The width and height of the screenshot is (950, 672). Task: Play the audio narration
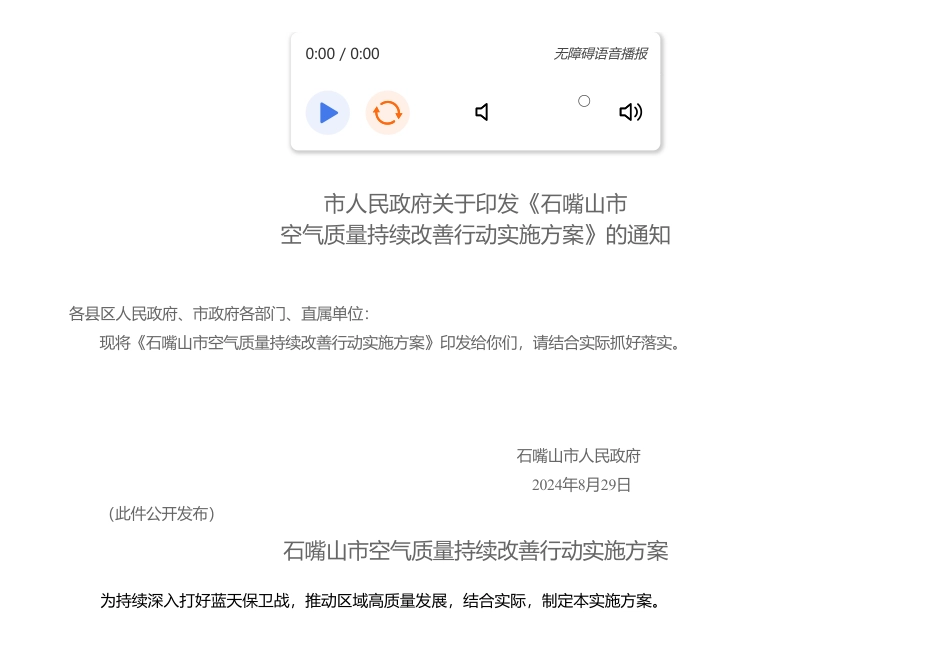328,113
